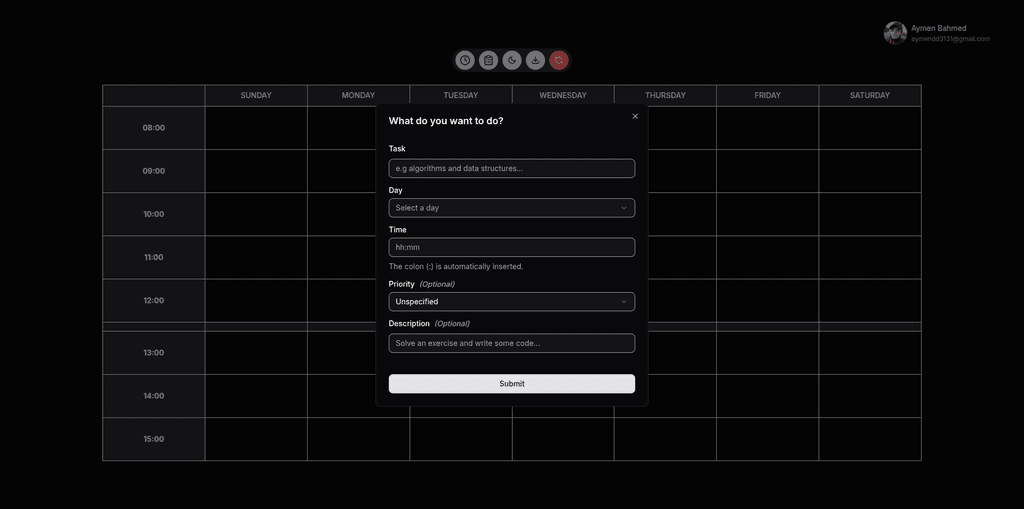Click the SUNDAY column header
1024x509 pixels.
point(256,96)
